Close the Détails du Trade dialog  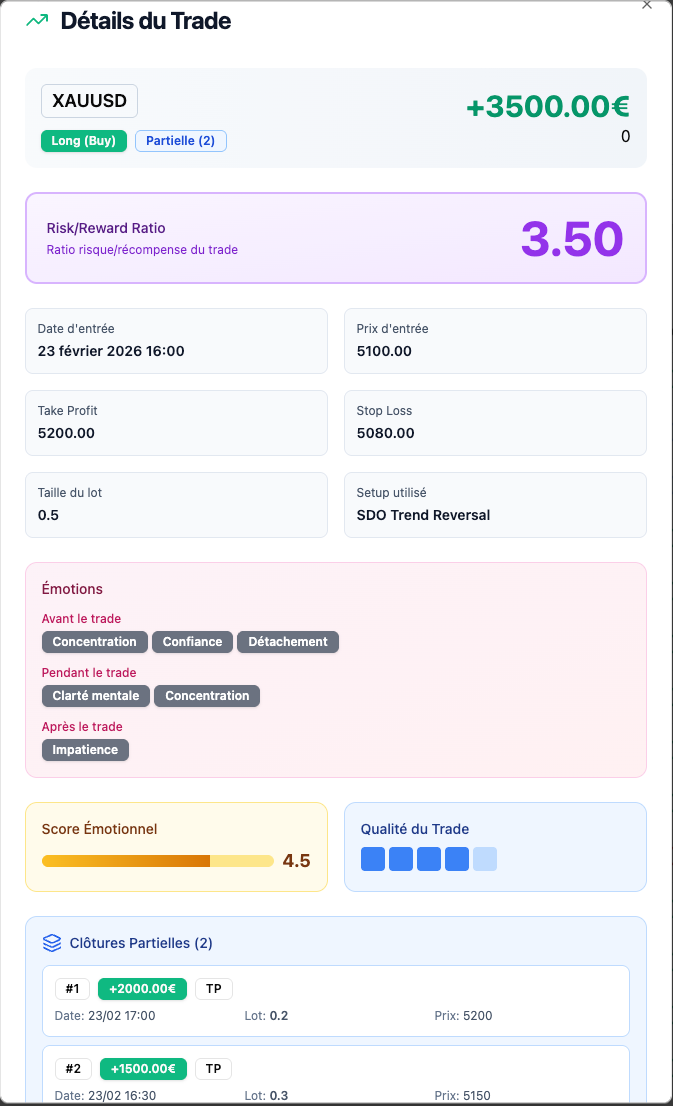pos(647,5)
